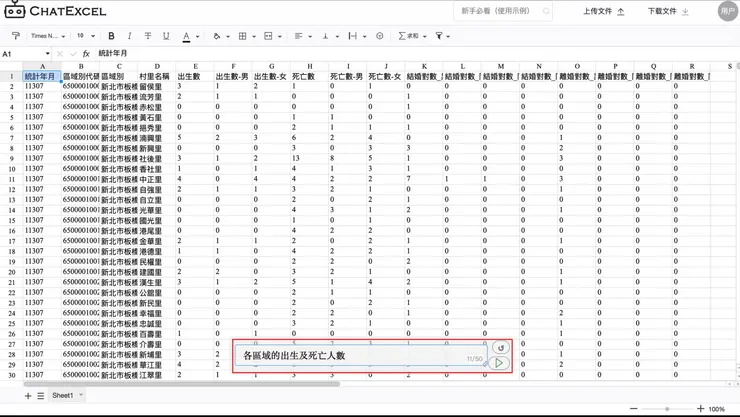
Task: Toggle underline formatting
Action: click(x=166, y=36)
